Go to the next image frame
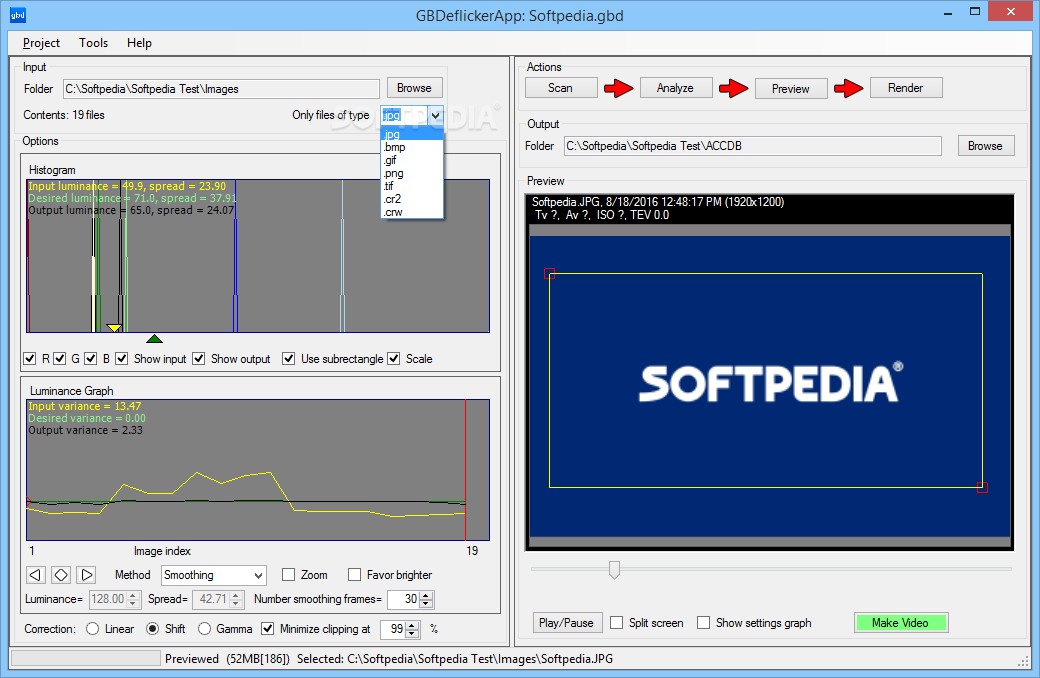1040x678 pixels. (x=86, y=575)
